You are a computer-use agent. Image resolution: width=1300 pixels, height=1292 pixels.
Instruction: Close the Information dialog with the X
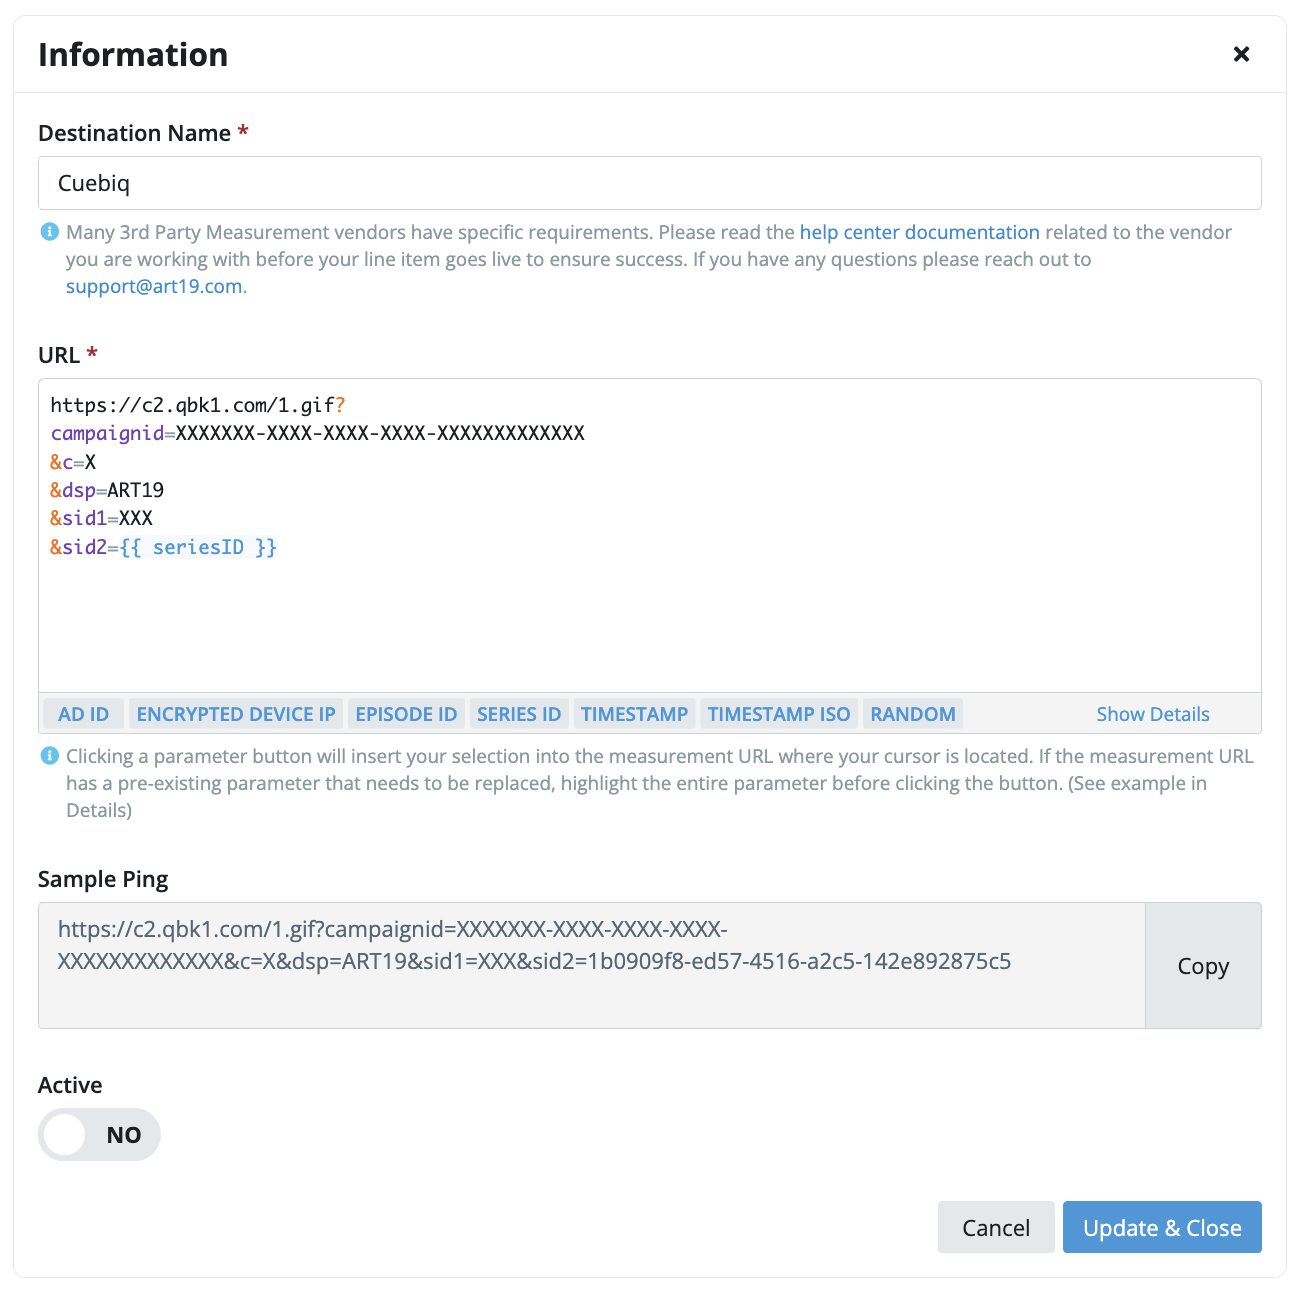pyautogui.click(x=1241, y=54)
